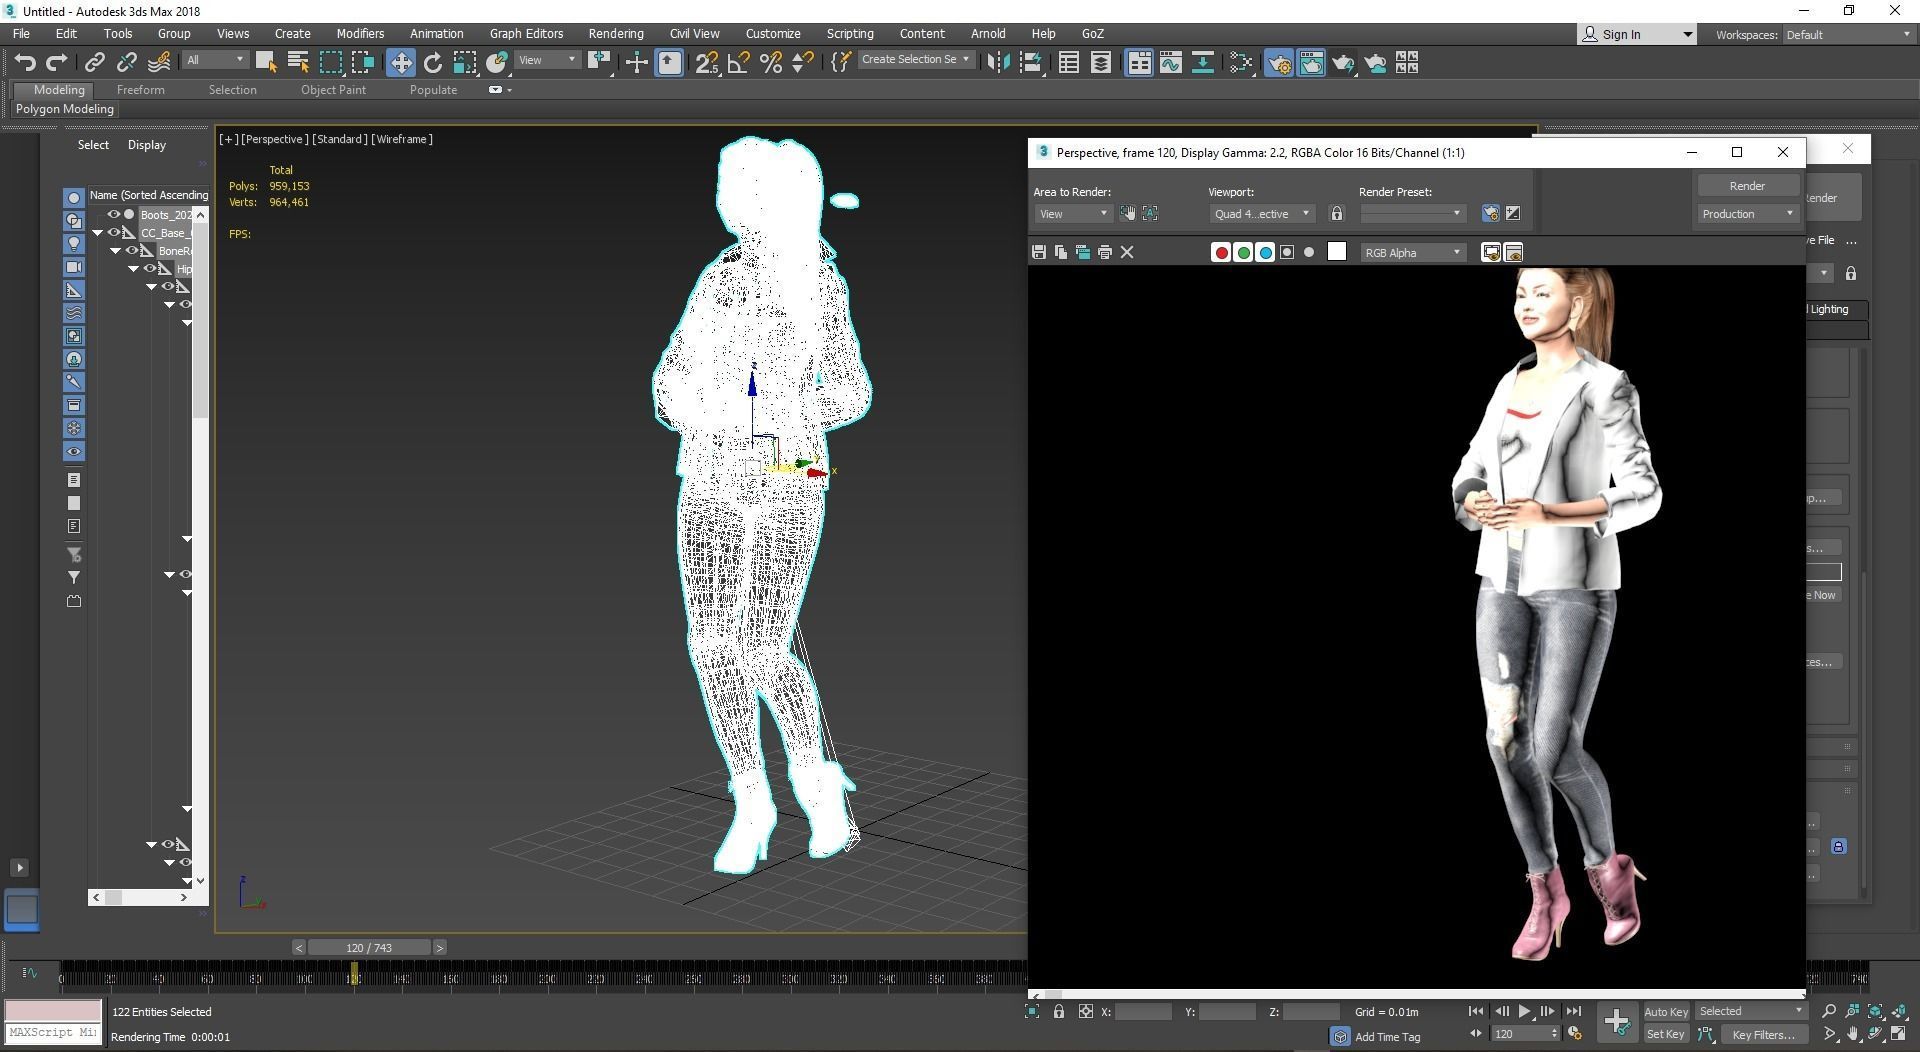Click the Redo arrow icon

(x=57, y=63)
